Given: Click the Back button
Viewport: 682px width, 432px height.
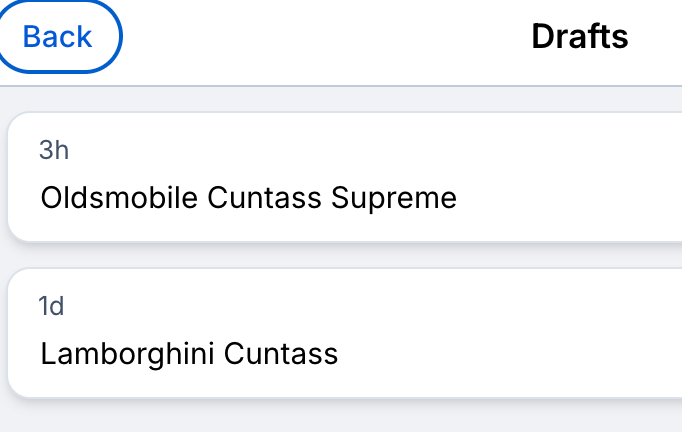Looking at the screenshot, I should [x=57, y=37].
